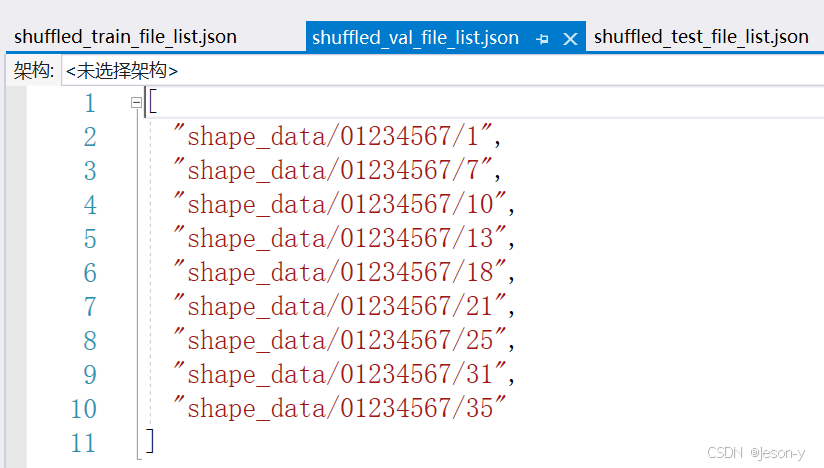Image resolution: width=824 pixels, height=468 pixels.
Task: Pin the shuffled_val_file_list.json tab
Action: coord(543,39)
